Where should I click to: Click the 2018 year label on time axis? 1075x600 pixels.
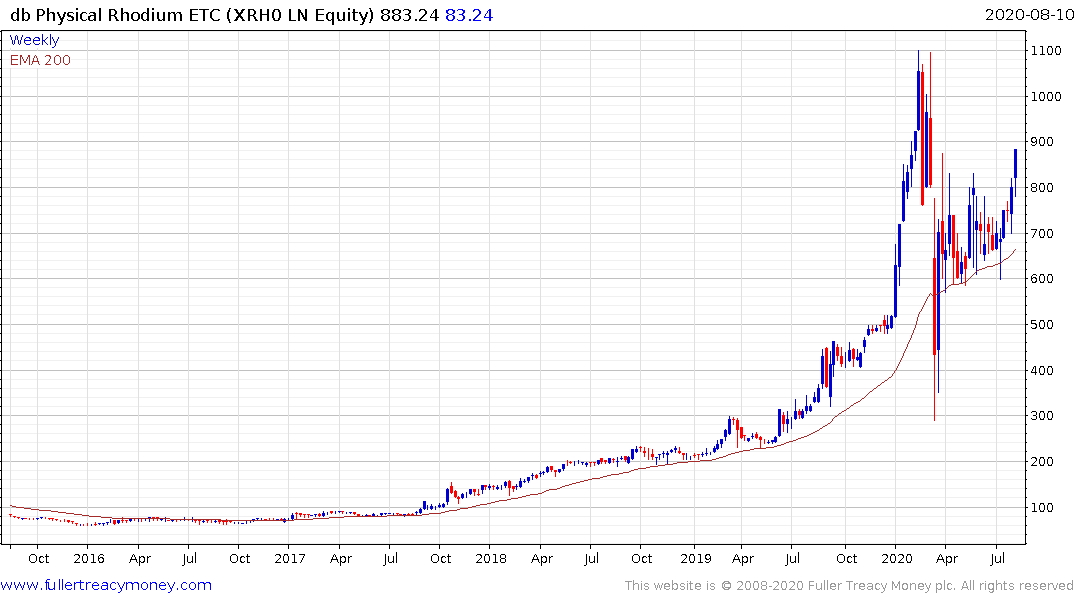[492, 559]
